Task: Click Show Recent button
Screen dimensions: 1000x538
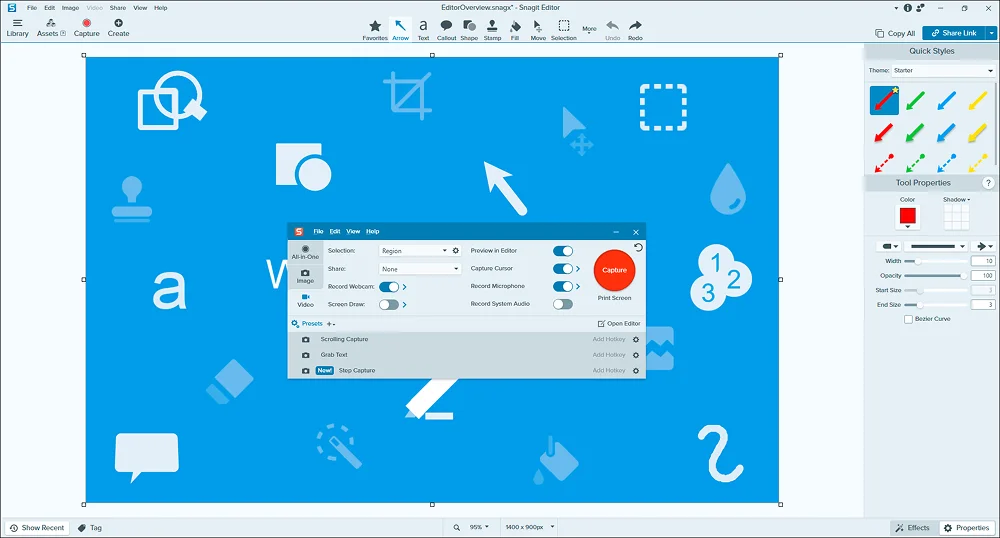Action: [x=37, y=528]
